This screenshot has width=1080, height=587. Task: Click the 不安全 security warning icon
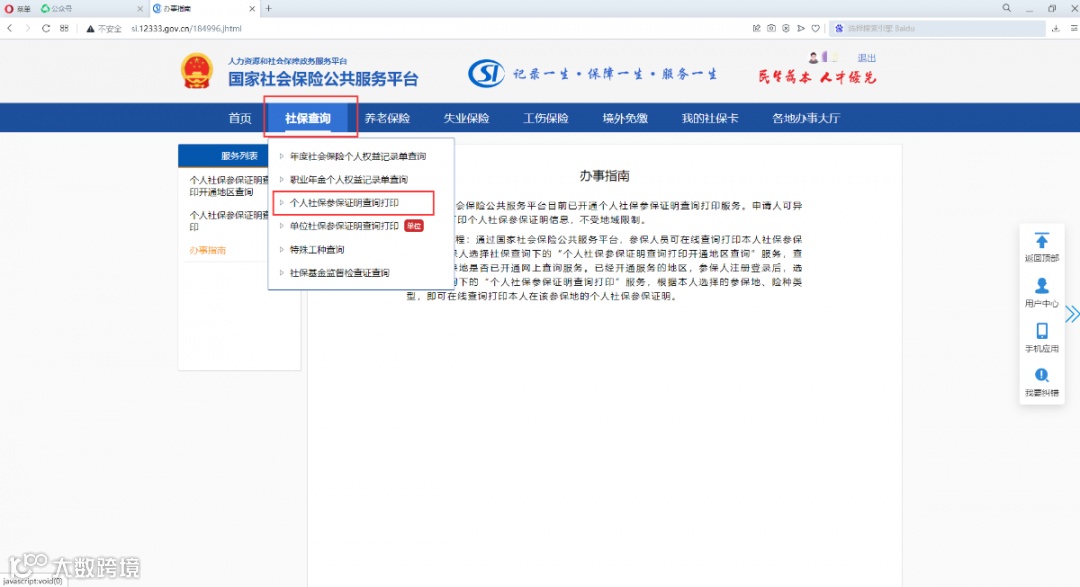90,29
